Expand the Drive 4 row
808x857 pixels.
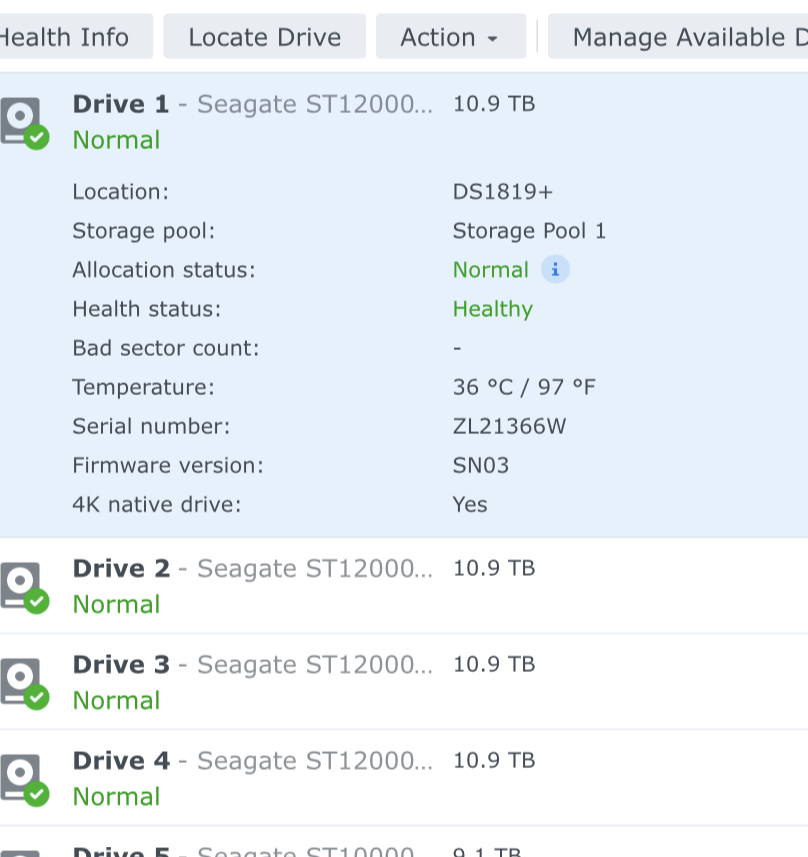[x=404, y=778]
